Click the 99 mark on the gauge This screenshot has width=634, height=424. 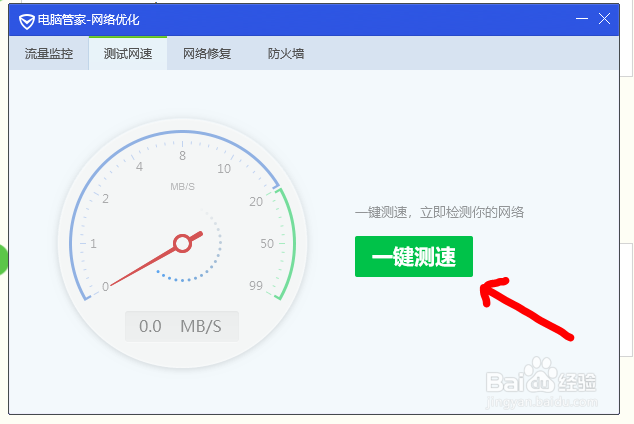pyautogui.click(x=256, y=286)
